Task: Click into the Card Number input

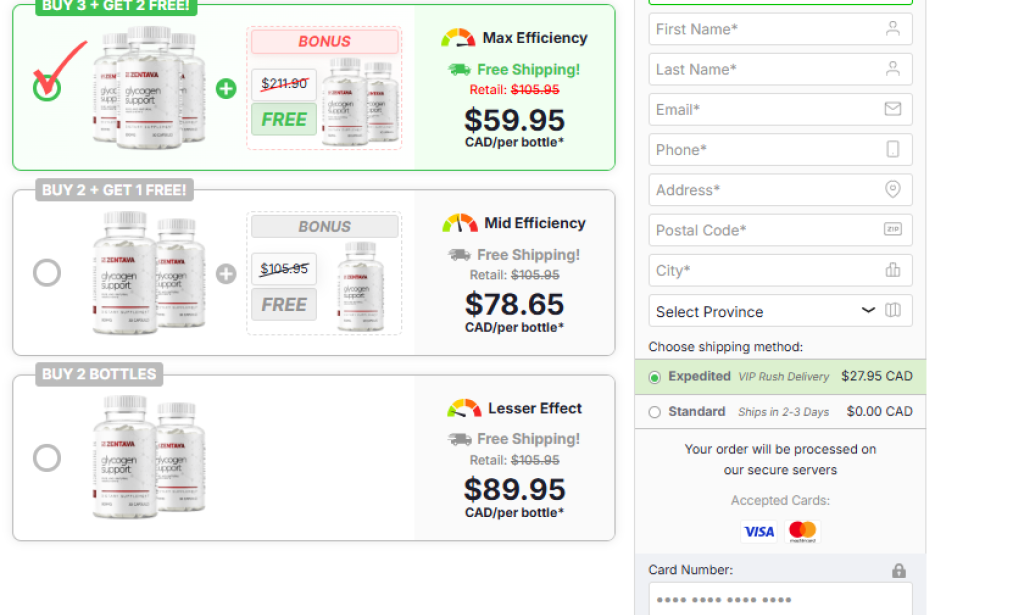Action: click(x=780, y=599)
